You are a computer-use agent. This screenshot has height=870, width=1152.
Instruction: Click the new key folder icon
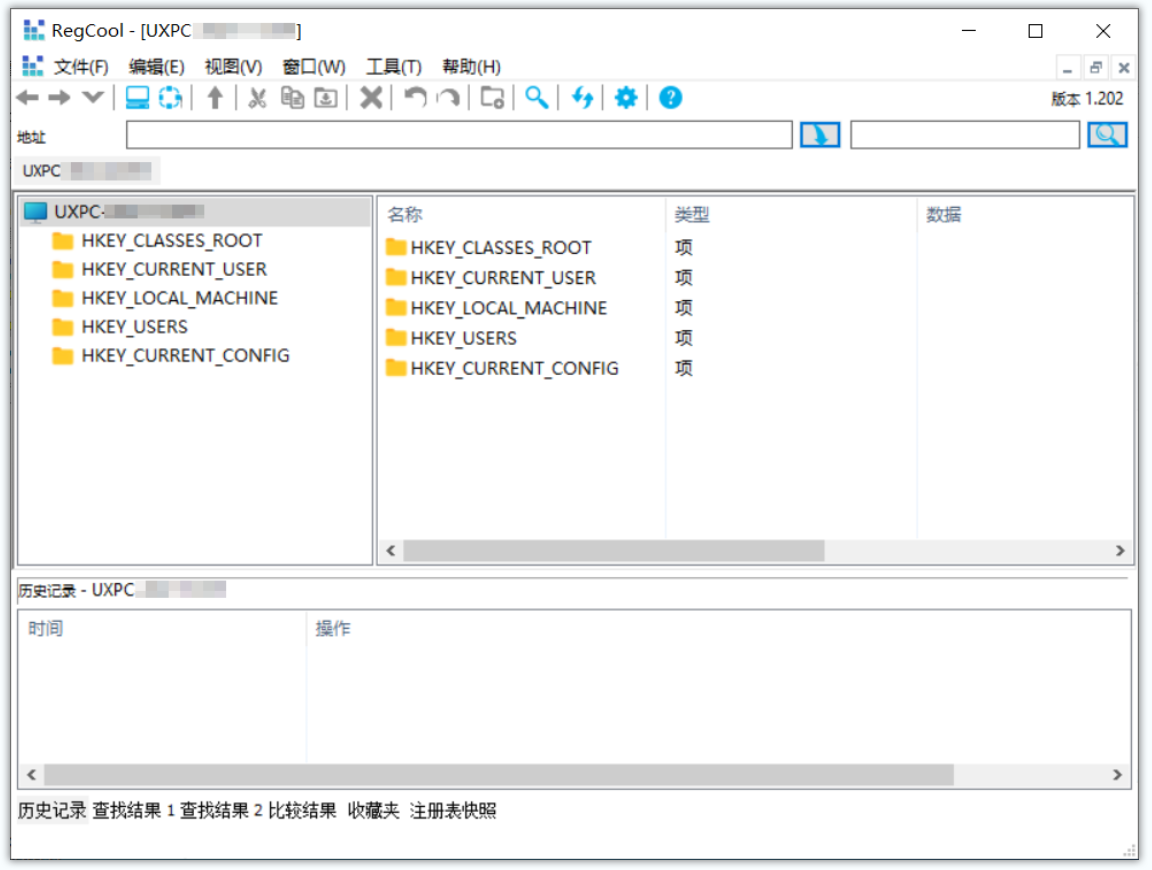click(492, 97)
